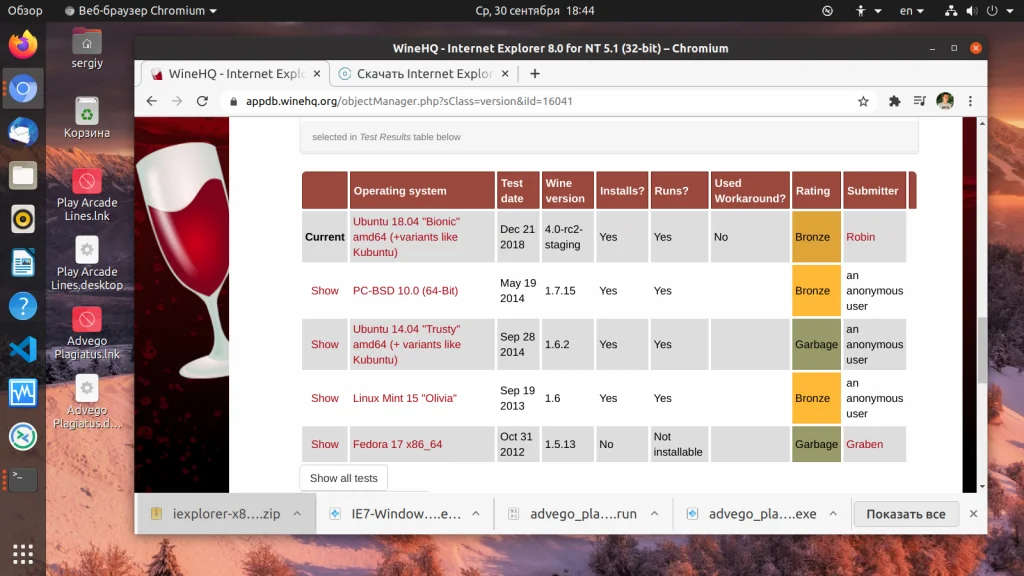Expand options for advego_pla run download
The image size is (1024, 576).
pos(654,514)
